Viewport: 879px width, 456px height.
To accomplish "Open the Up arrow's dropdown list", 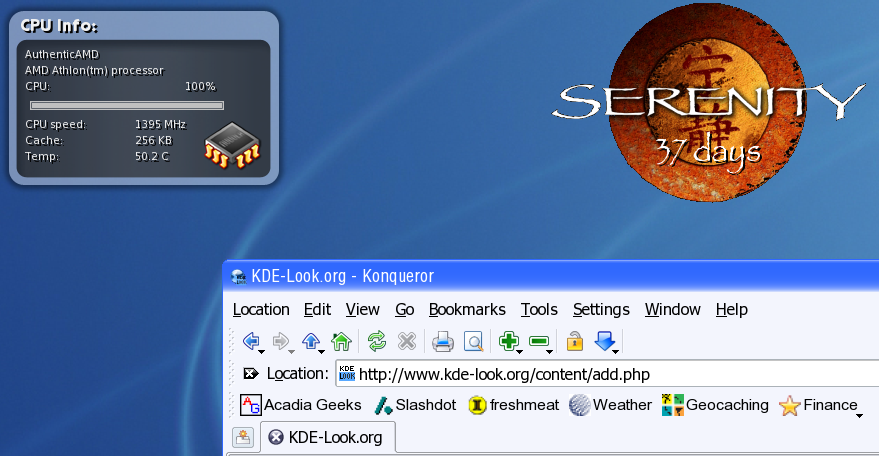I will point(321,352).
